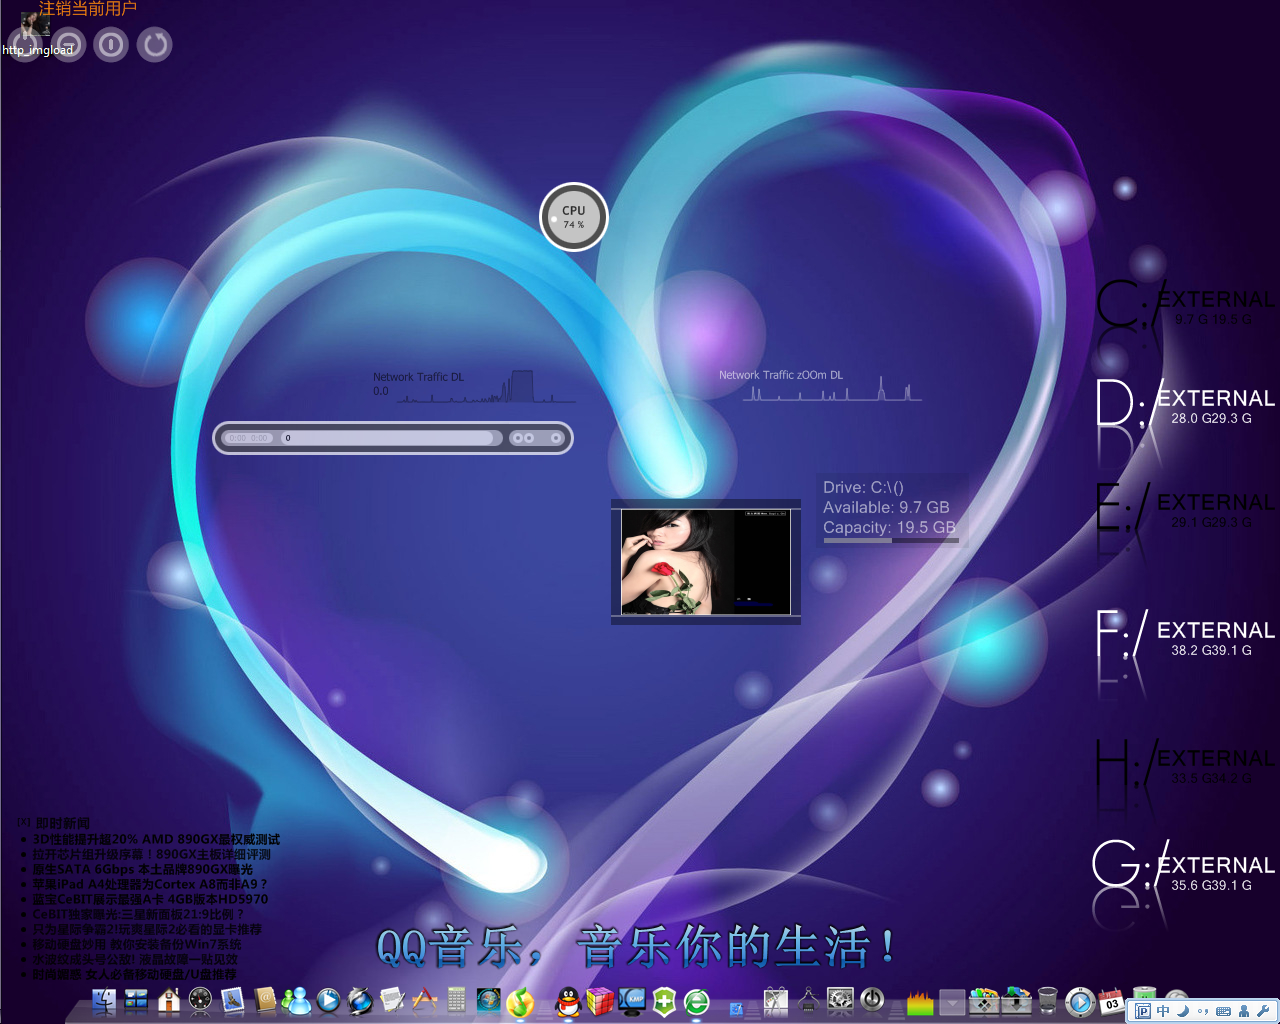Launch the blue globe browser dock icon
1280x1024 pixels.
(x=360, y=1001)
